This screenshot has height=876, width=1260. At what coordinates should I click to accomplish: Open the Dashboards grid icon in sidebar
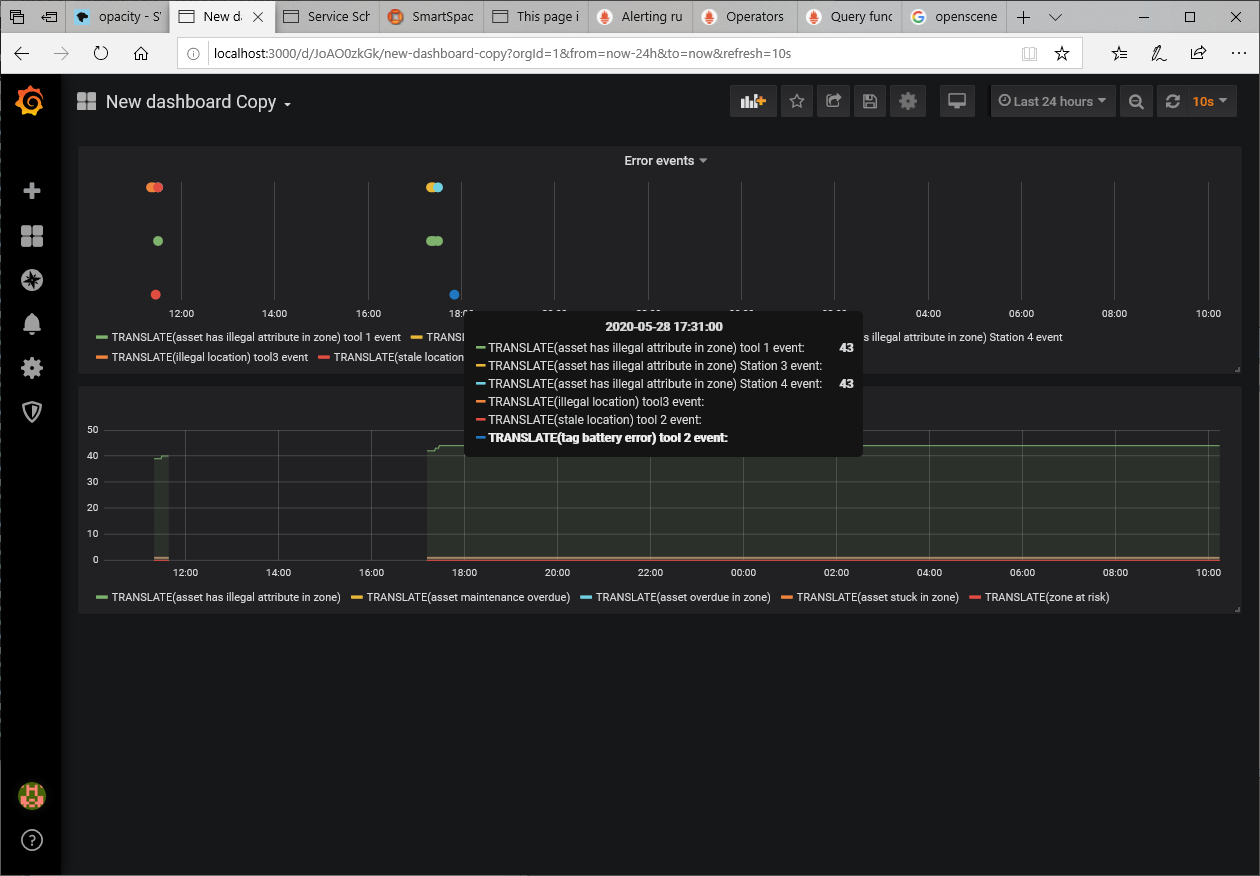pos(32,236)
